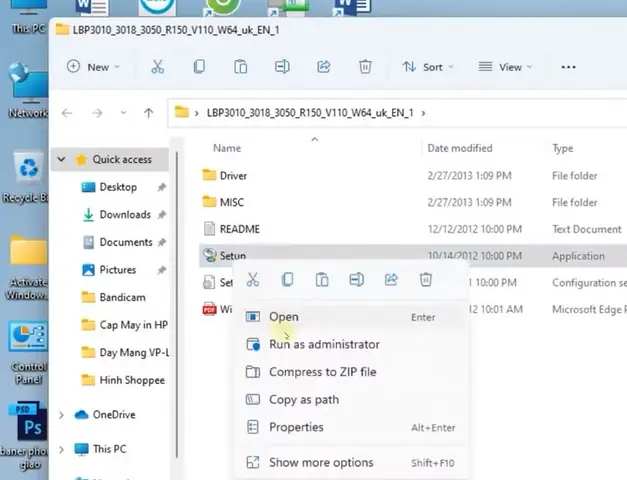Click the Delete trash icon in the context menu
Image resolution: width=627 pixels, height=480 pixels.
pyautogui.click(x=425, y=279)
